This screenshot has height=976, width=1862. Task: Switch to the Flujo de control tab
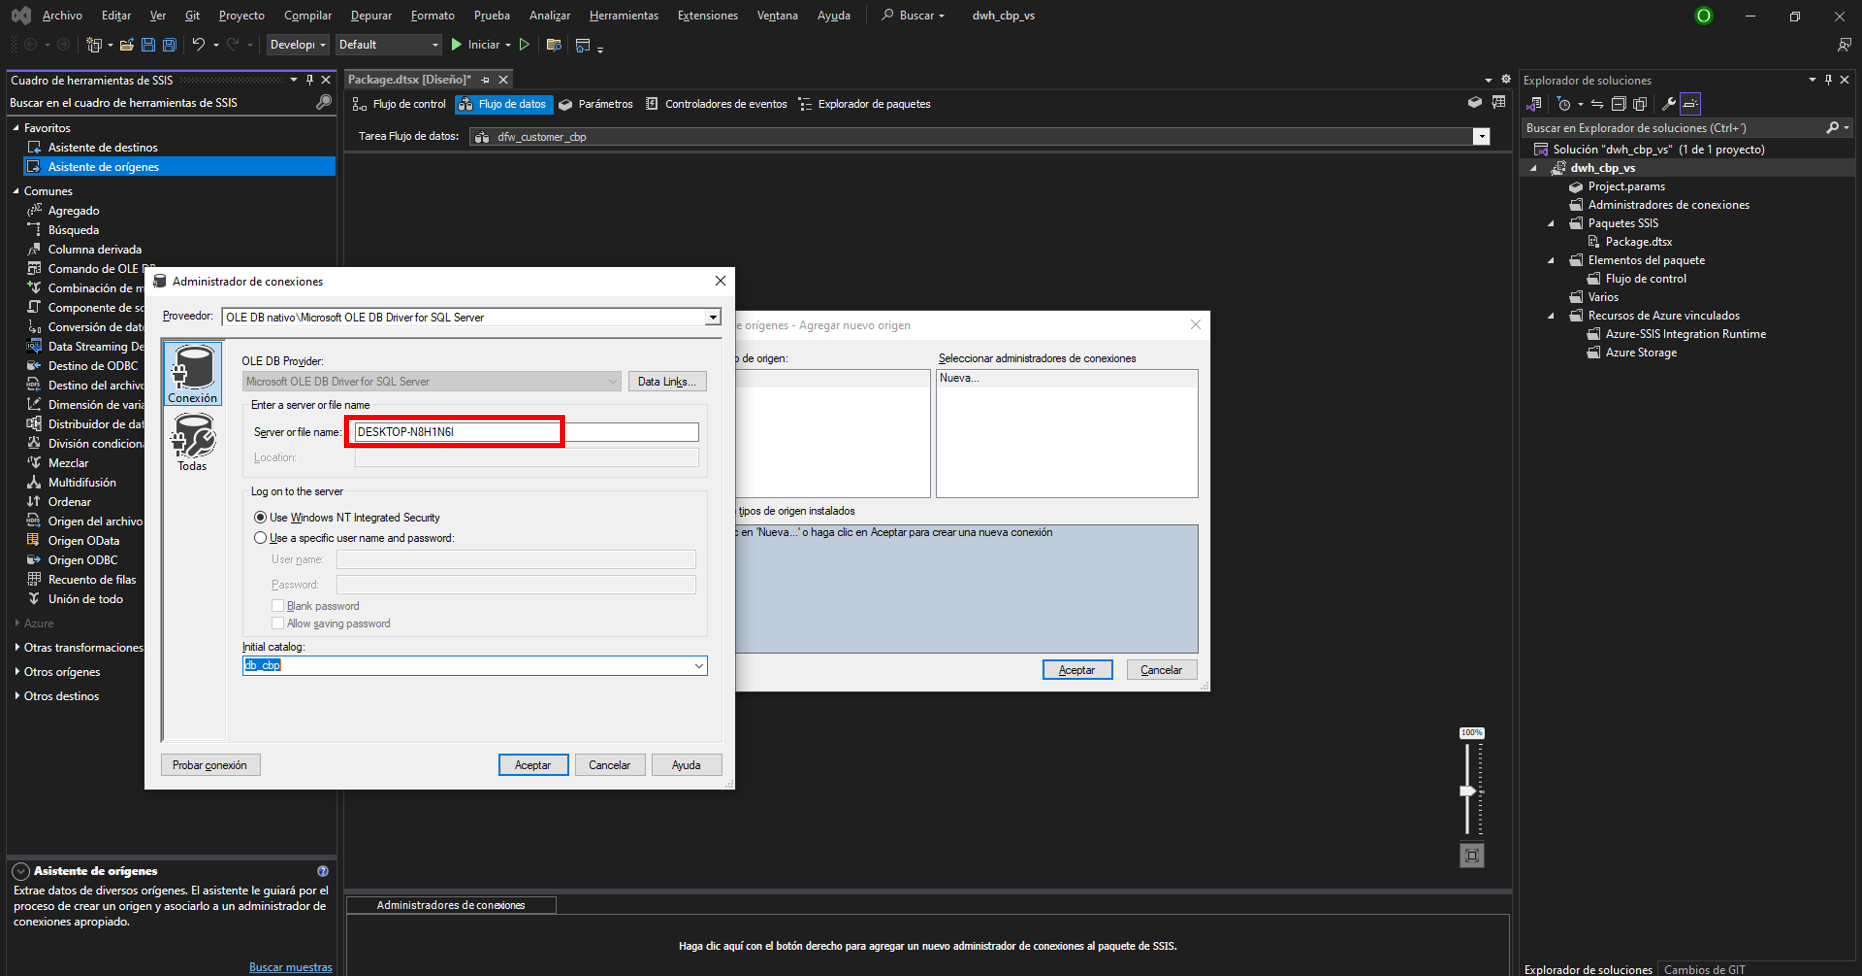399,104
